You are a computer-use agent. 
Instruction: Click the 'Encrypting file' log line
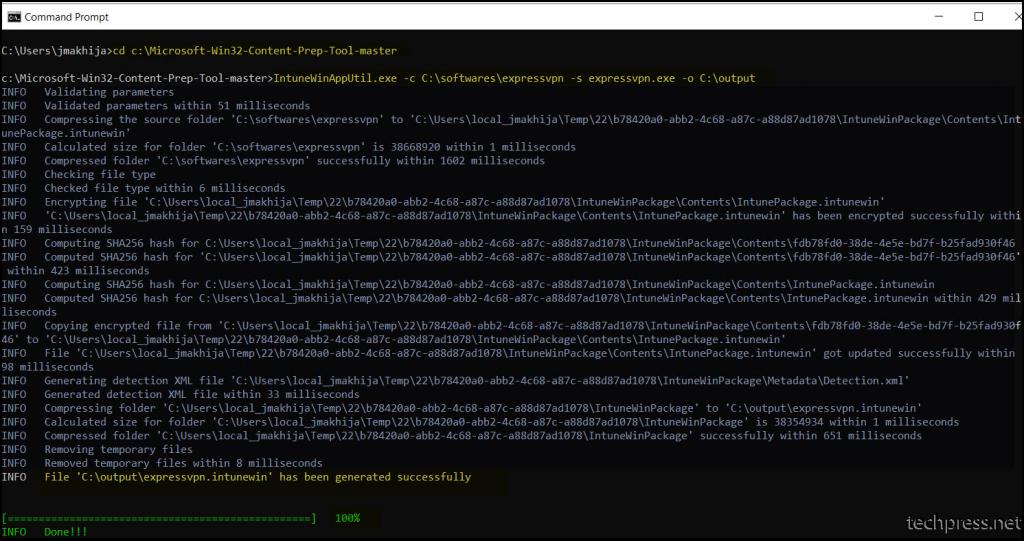pos(443,202)
